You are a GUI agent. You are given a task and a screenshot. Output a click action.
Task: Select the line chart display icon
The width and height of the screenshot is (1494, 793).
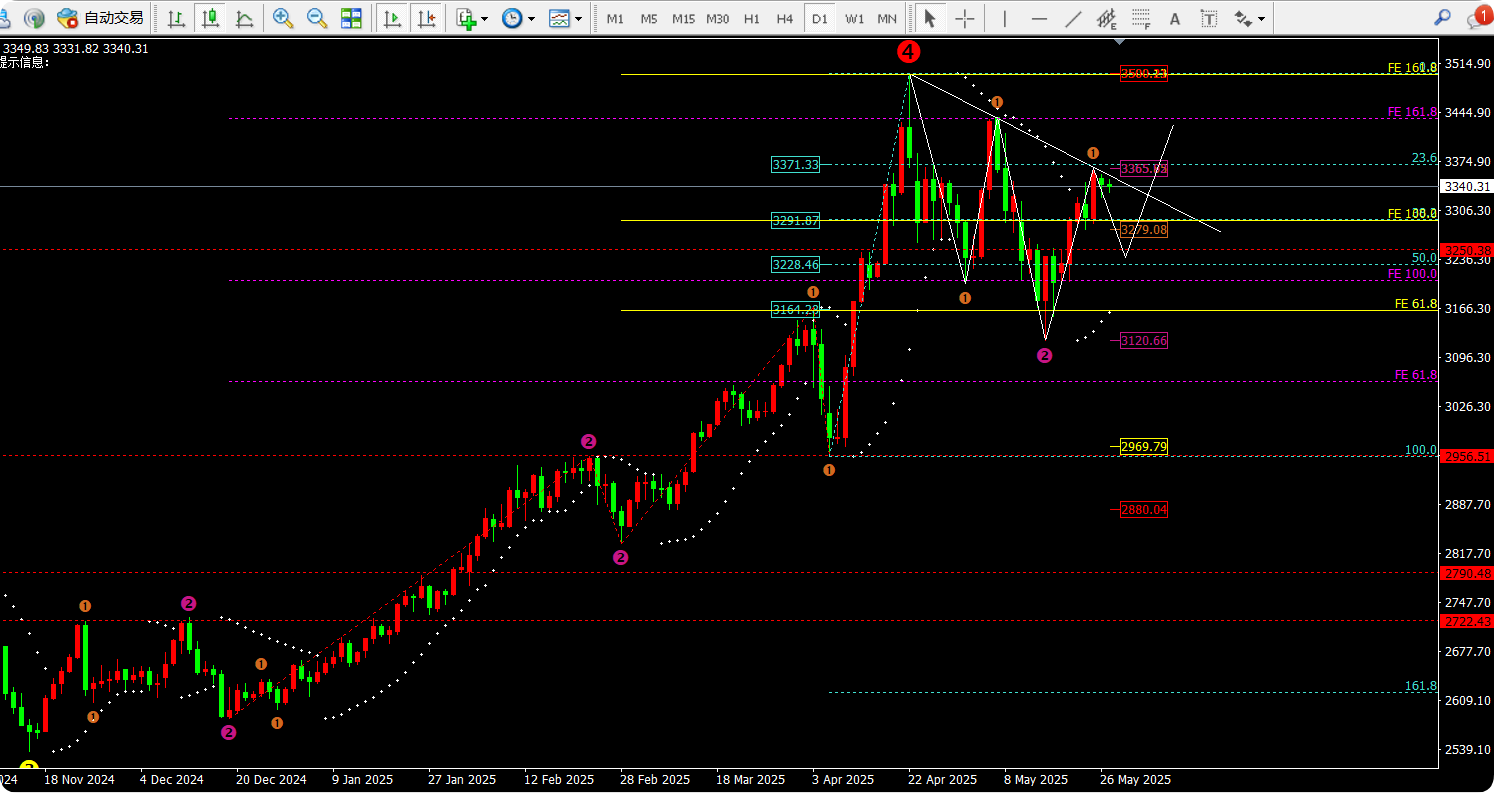[243, 18]
